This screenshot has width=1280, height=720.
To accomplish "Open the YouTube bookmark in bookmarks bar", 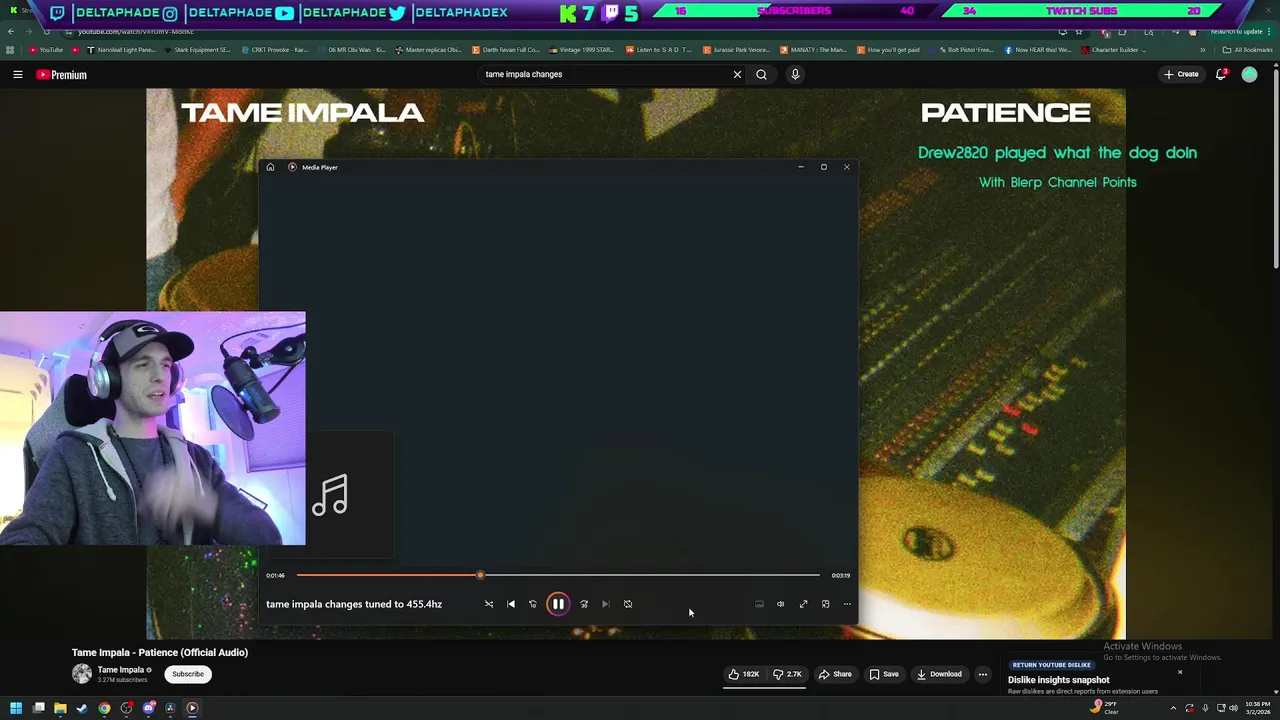I will [x=46, y=50].
